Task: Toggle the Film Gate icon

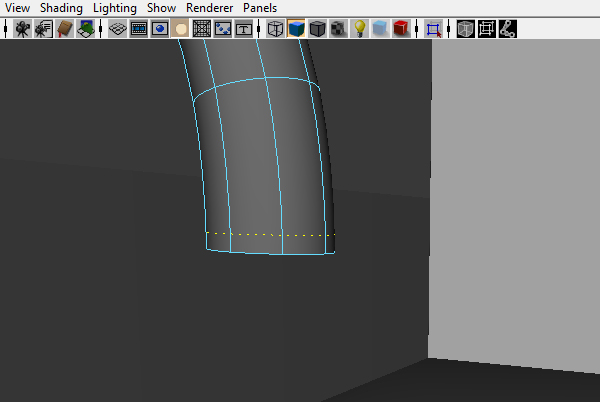Action: [x=139, y=29]
